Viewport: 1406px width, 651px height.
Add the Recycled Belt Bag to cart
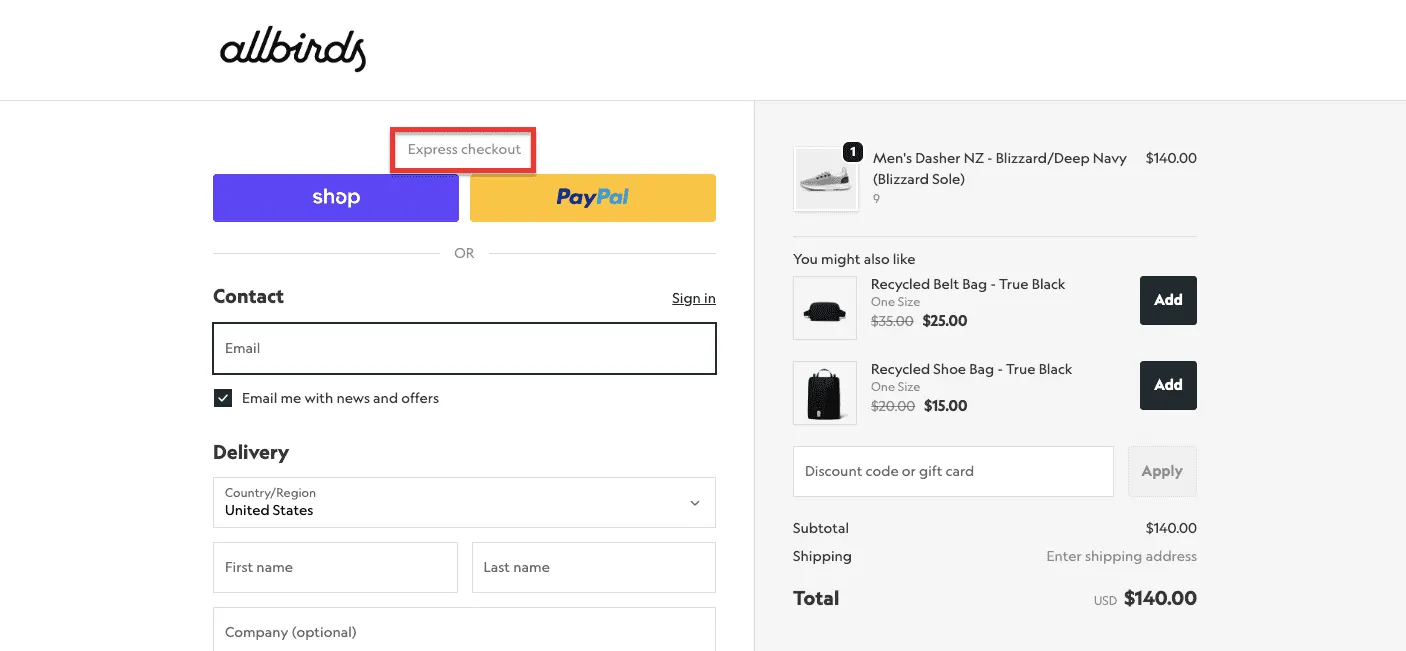tap(1167, 300)
